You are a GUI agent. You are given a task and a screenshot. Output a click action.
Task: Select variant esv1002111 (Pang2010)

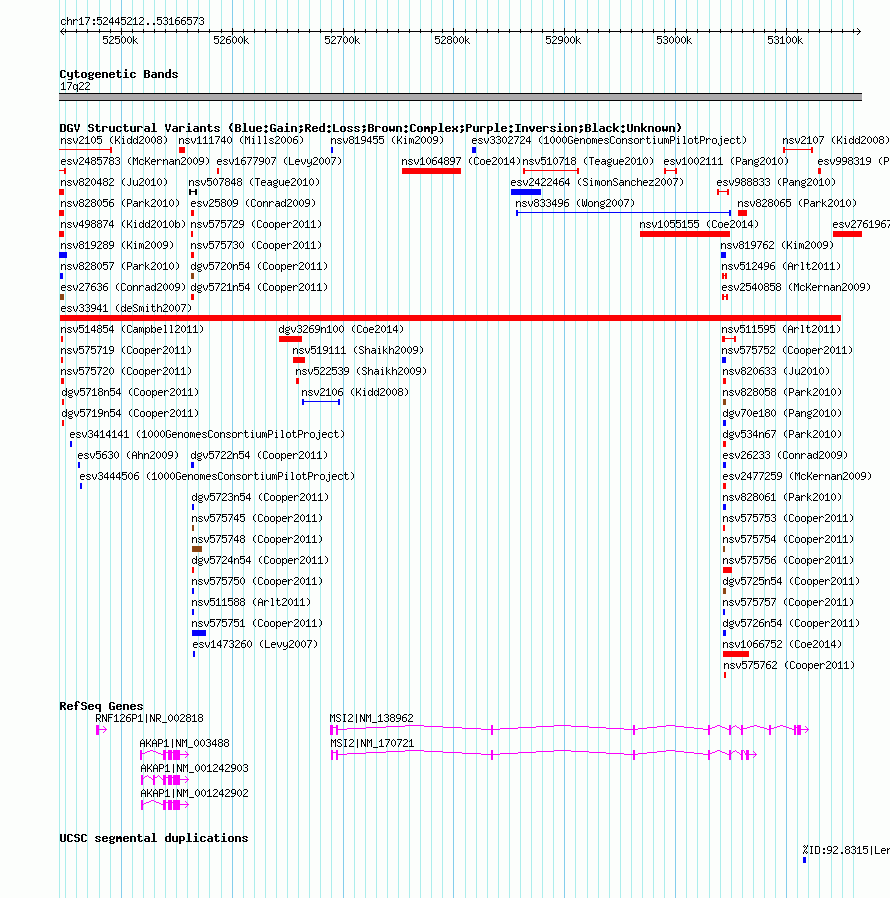coord(726,162)
